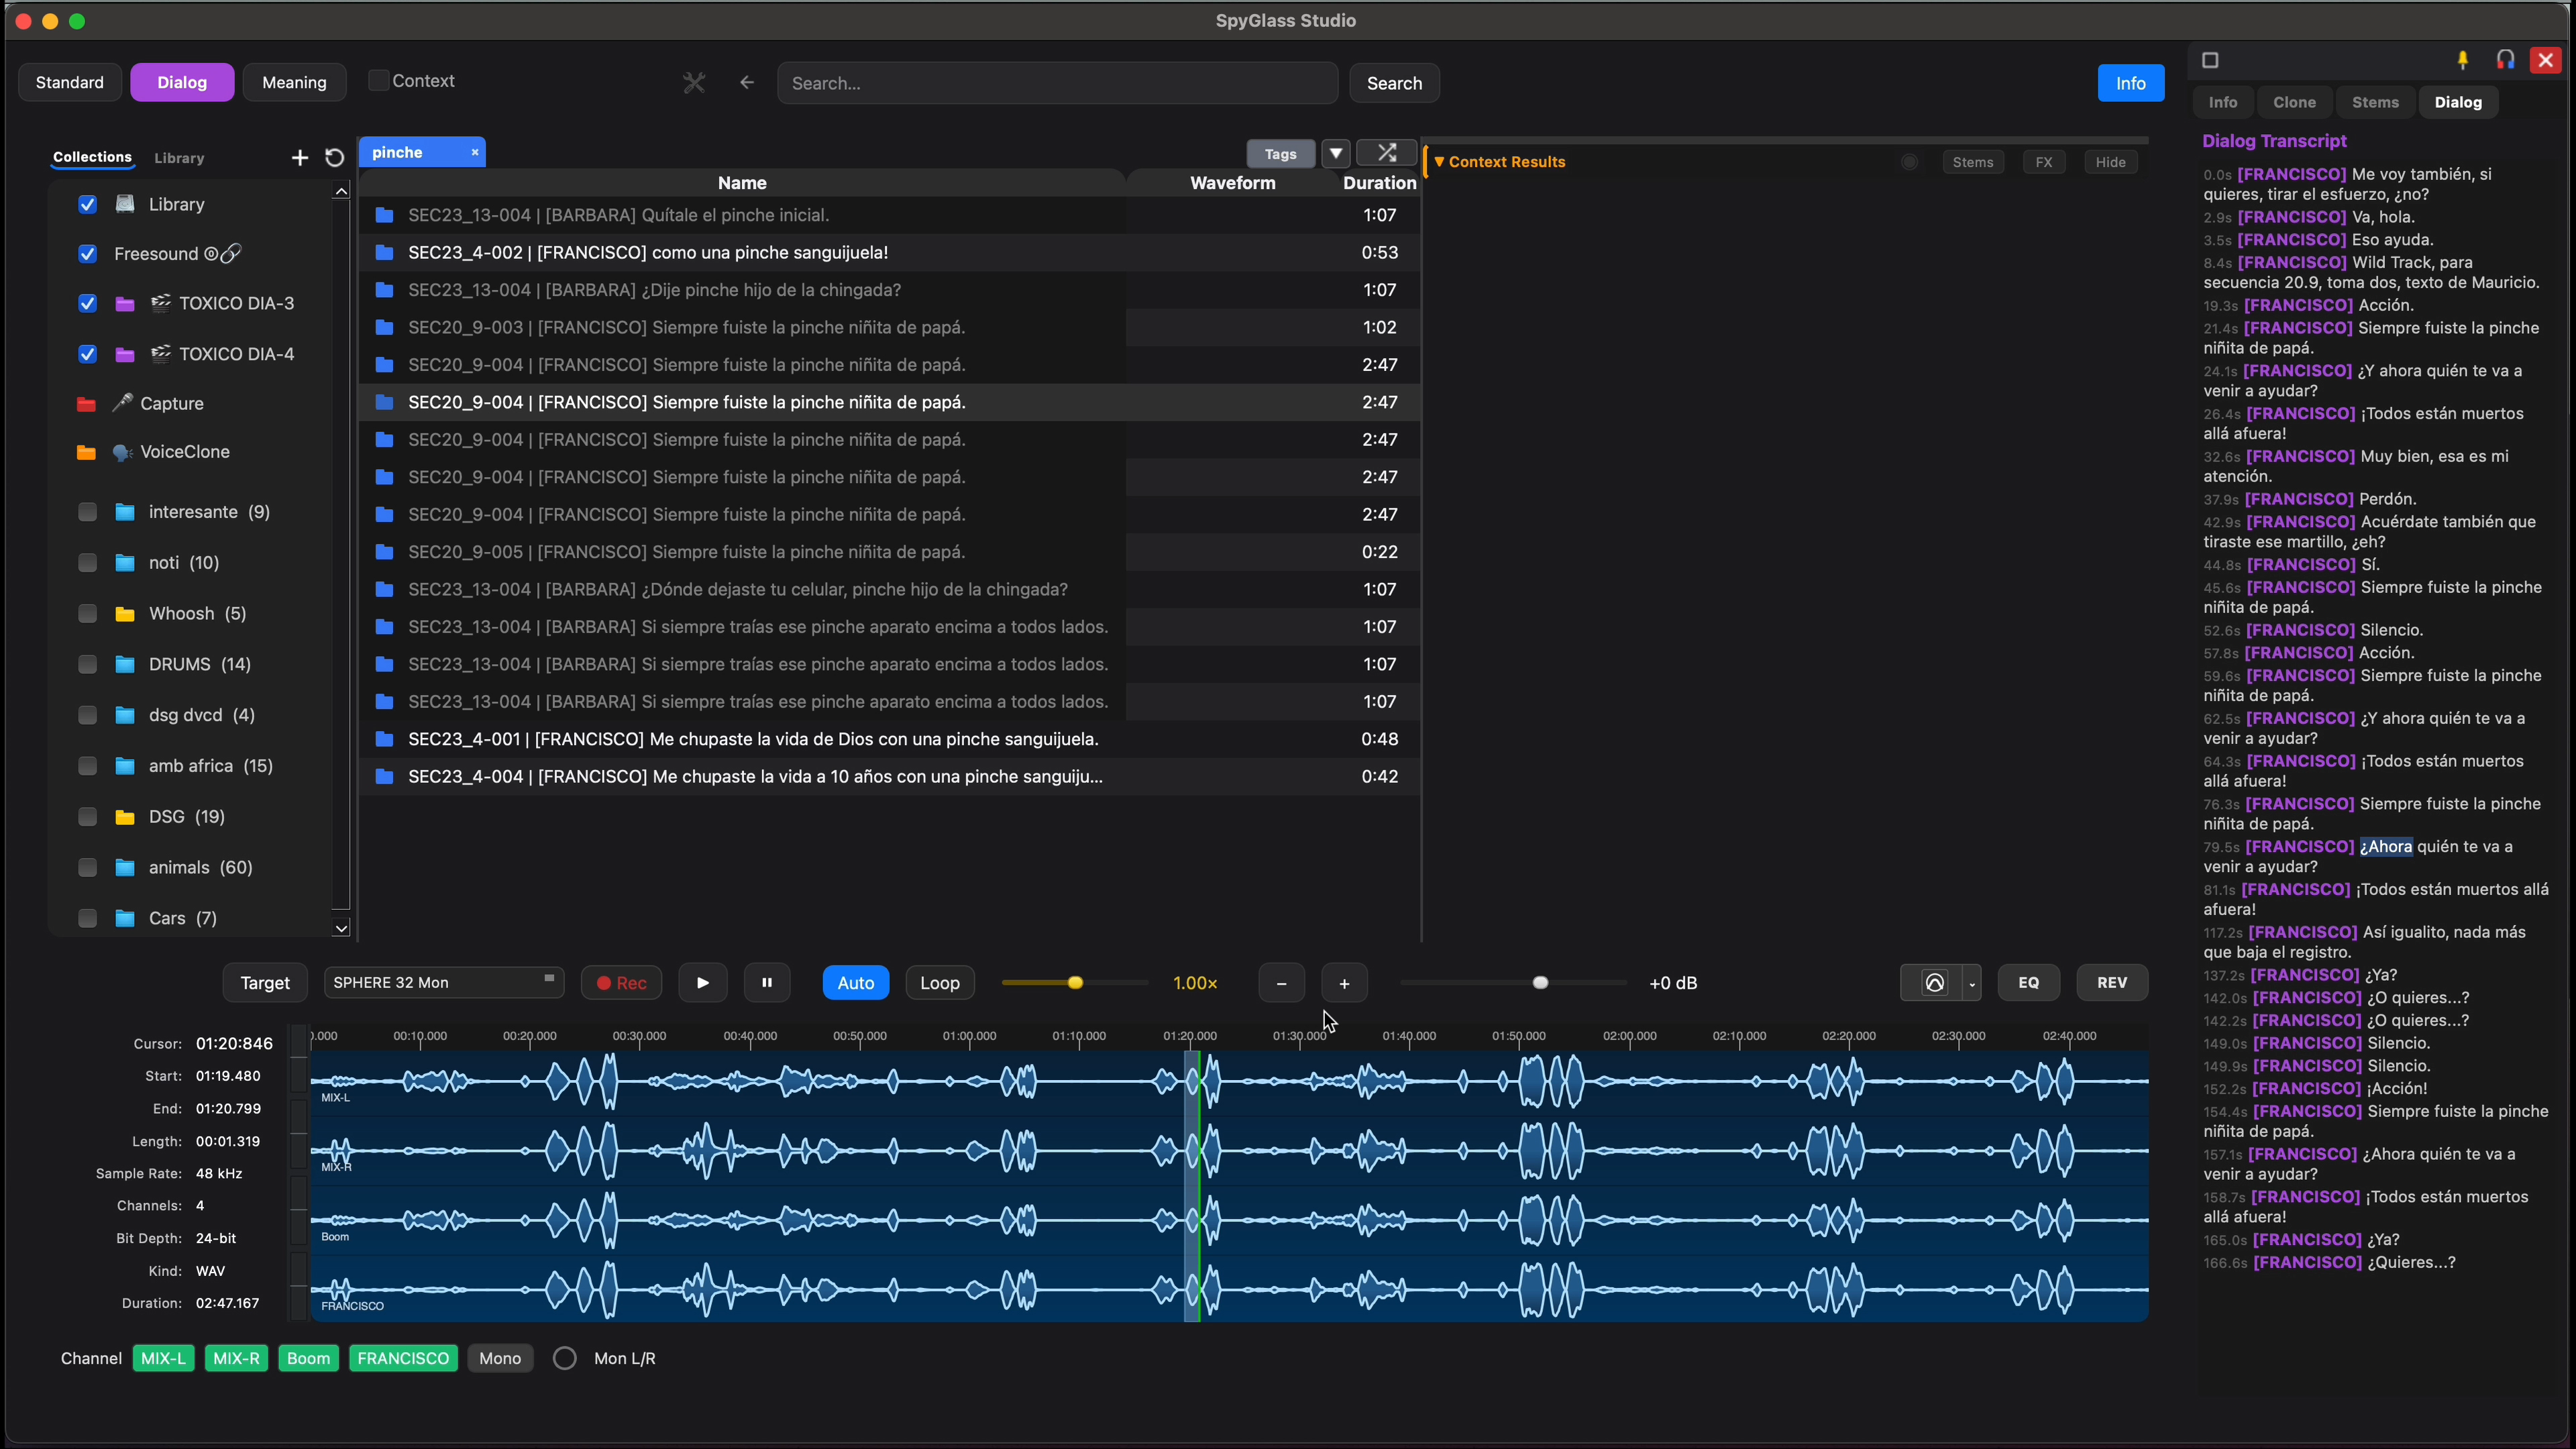Click folder icon of SEC20_9-005 row
Image resolution: width=2576 pixels, height=1449 pixels.
point(384,552)
